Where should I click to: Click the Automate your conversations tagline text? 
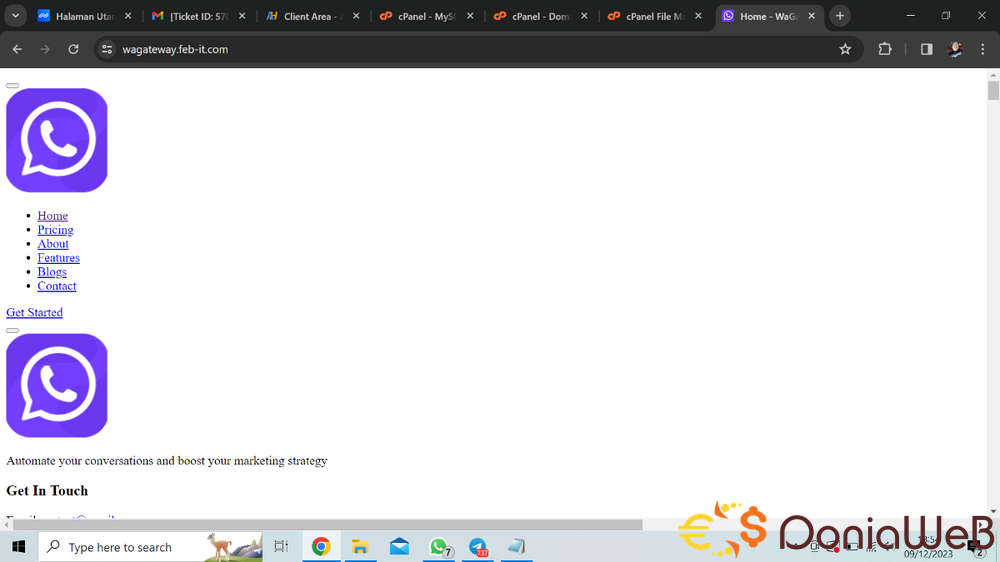coord(166,461)
